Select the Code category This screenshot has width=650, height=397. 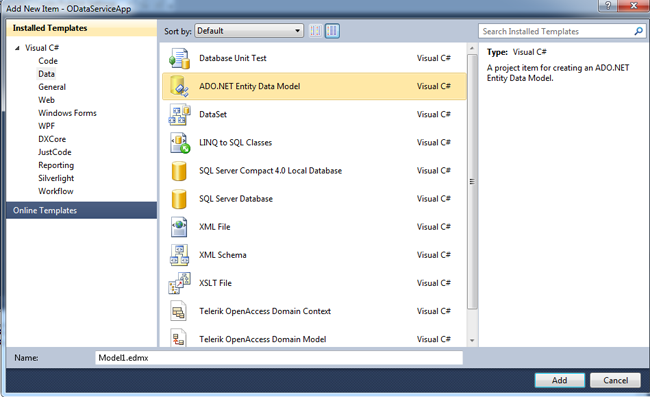tap(48, 61)
